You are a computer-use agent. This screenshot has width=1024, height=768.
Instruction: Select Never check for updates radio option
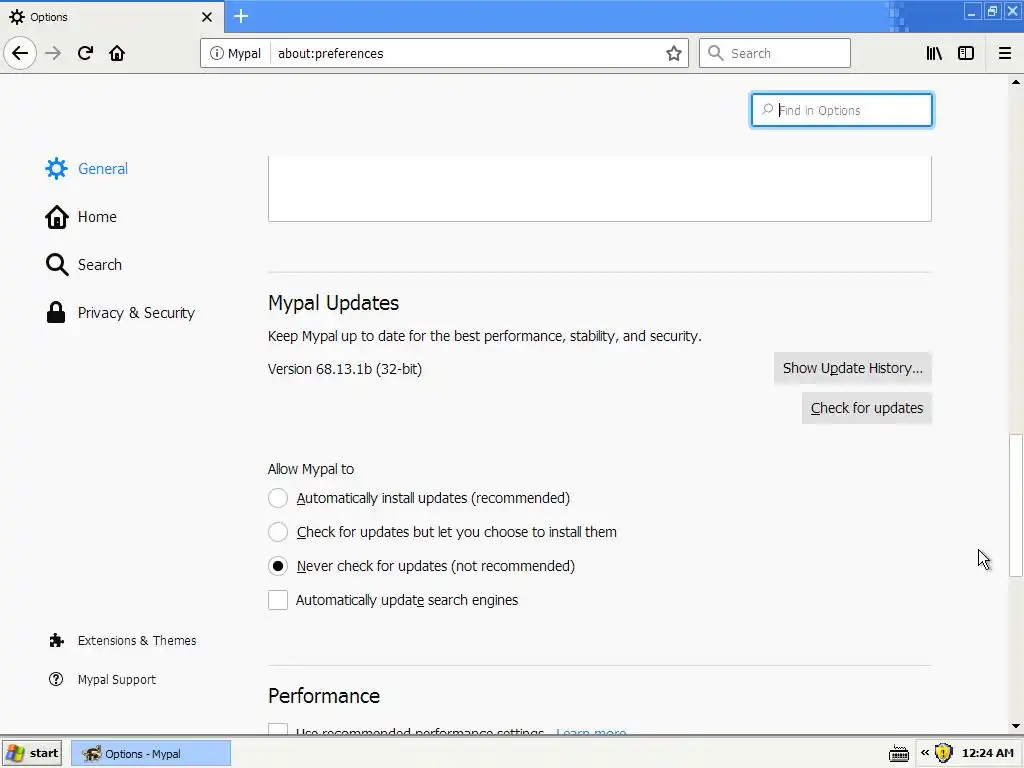[278, 566]
